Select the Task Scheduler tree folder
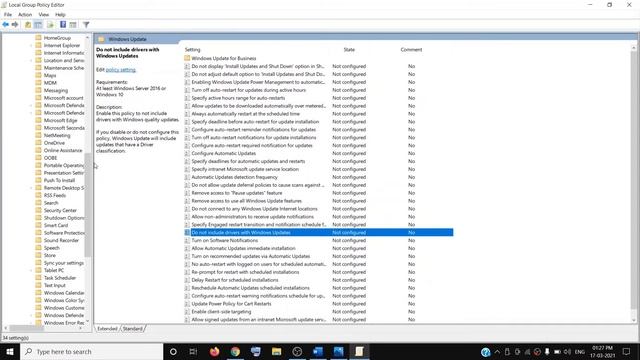The image size is (640, 360). (60, 278)
